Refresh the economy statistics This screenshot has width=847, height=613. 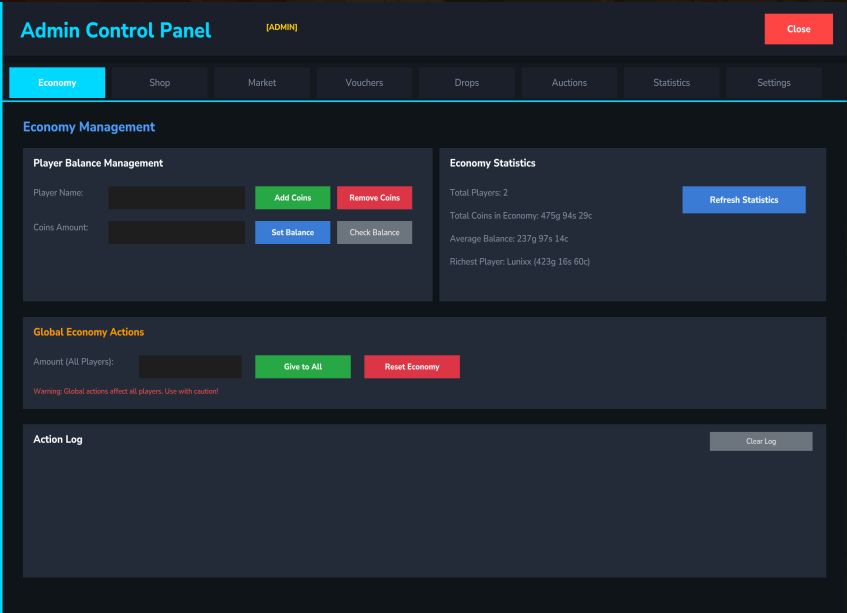pos(743,200)
